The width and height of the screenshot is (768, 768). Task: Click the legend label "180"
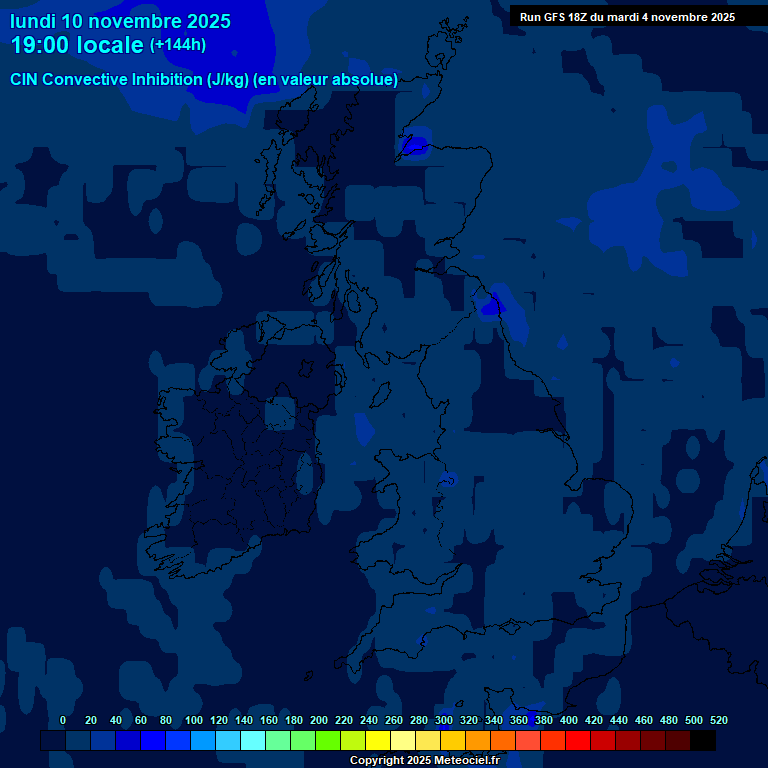(x=294, y=720)
